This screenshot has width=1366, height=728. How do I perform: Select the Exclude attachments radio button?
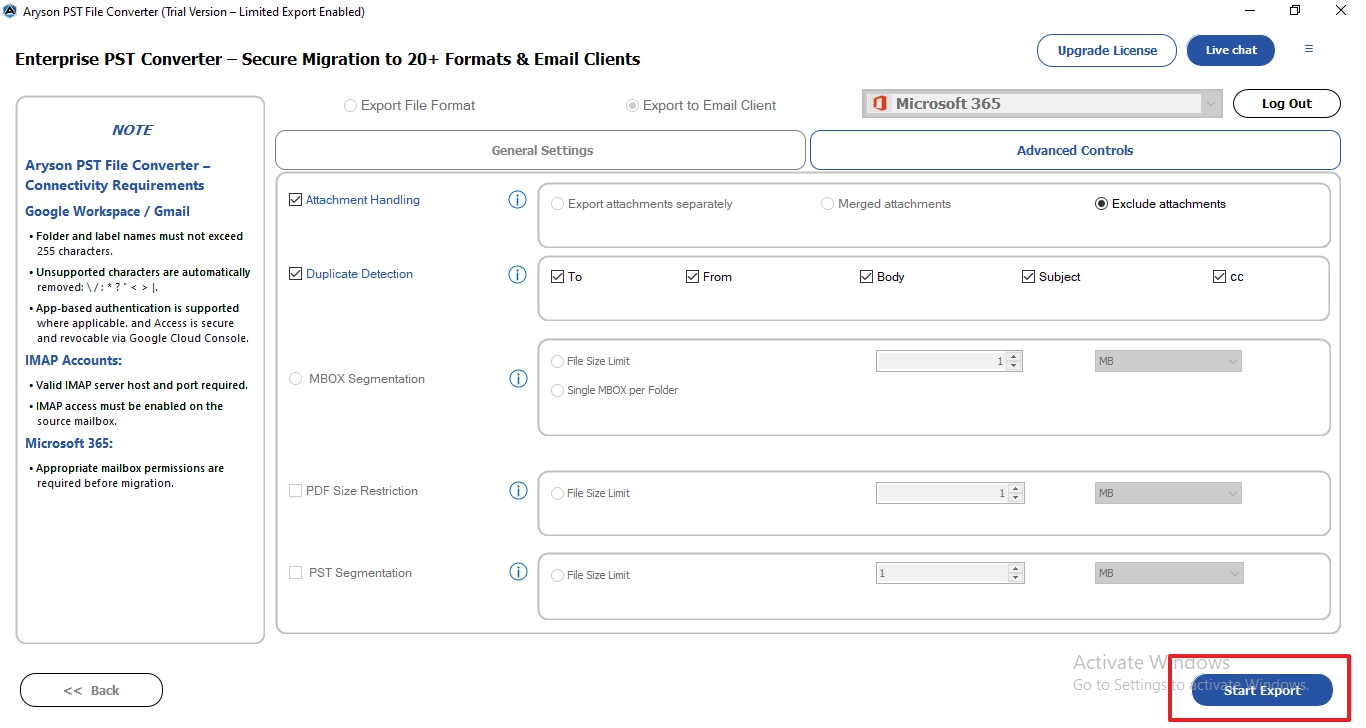(1101, 204)
